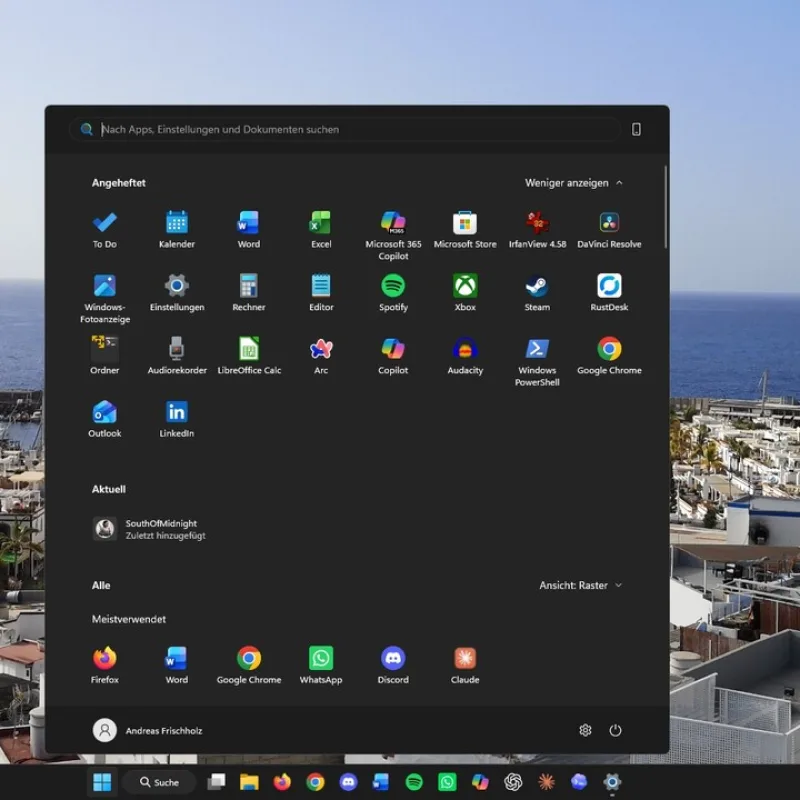The image size is (800, 800).
Task: Open ChatGPT from the taskbar
Action: coord(513,782)
